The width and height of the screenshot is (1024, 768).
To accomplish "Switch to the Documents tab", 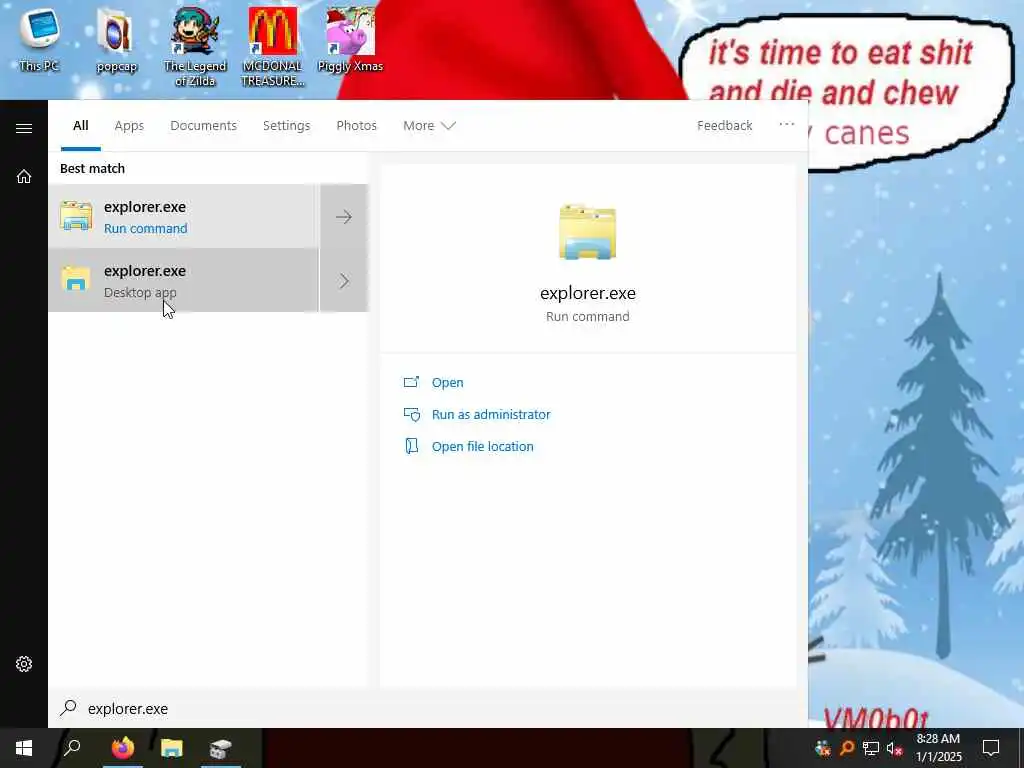I will pyautogui.click(x=203, y=125).
